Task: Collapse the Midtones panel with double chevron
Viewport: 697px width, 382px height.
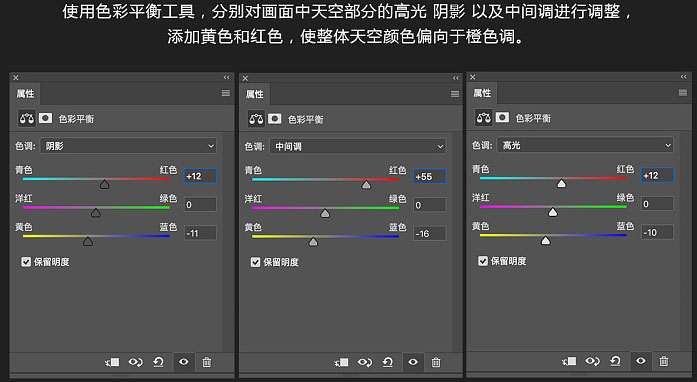Action: click(456, 78)
